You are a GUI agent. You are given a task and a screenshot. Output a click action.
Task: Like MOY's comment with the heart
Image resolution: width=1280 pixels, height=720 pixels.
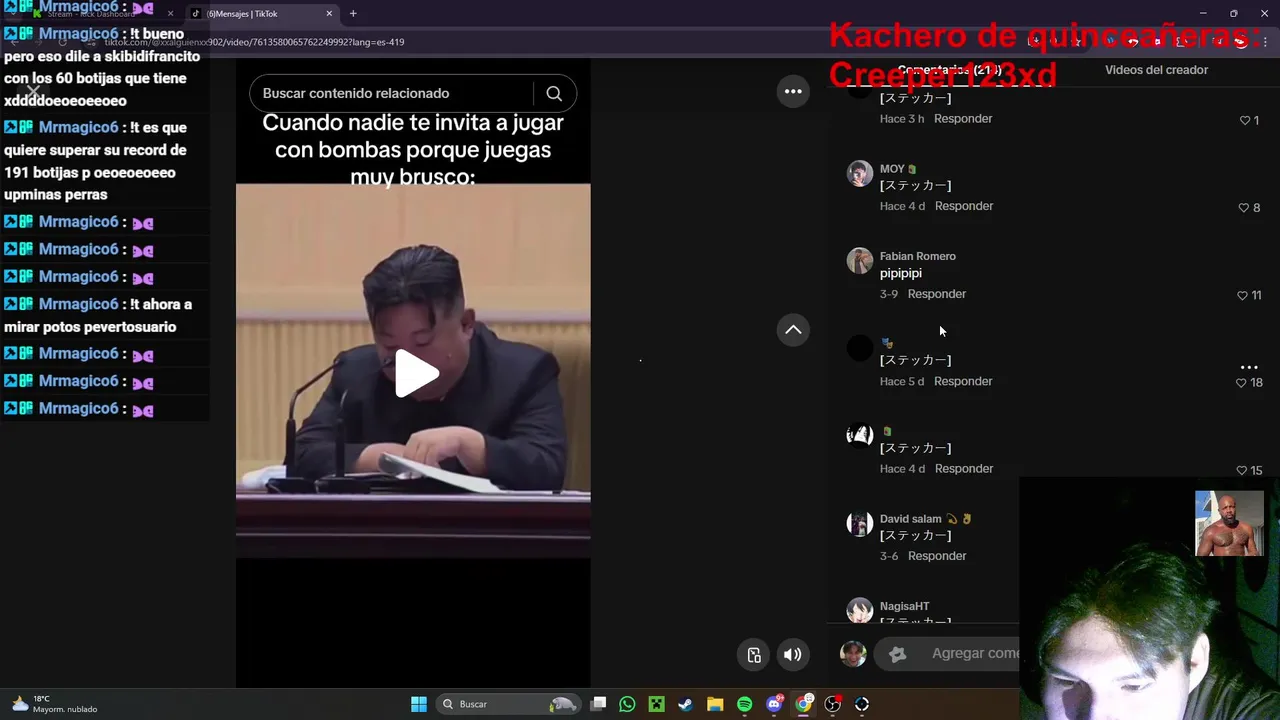pyautogui.click(x=1244, y=208)
